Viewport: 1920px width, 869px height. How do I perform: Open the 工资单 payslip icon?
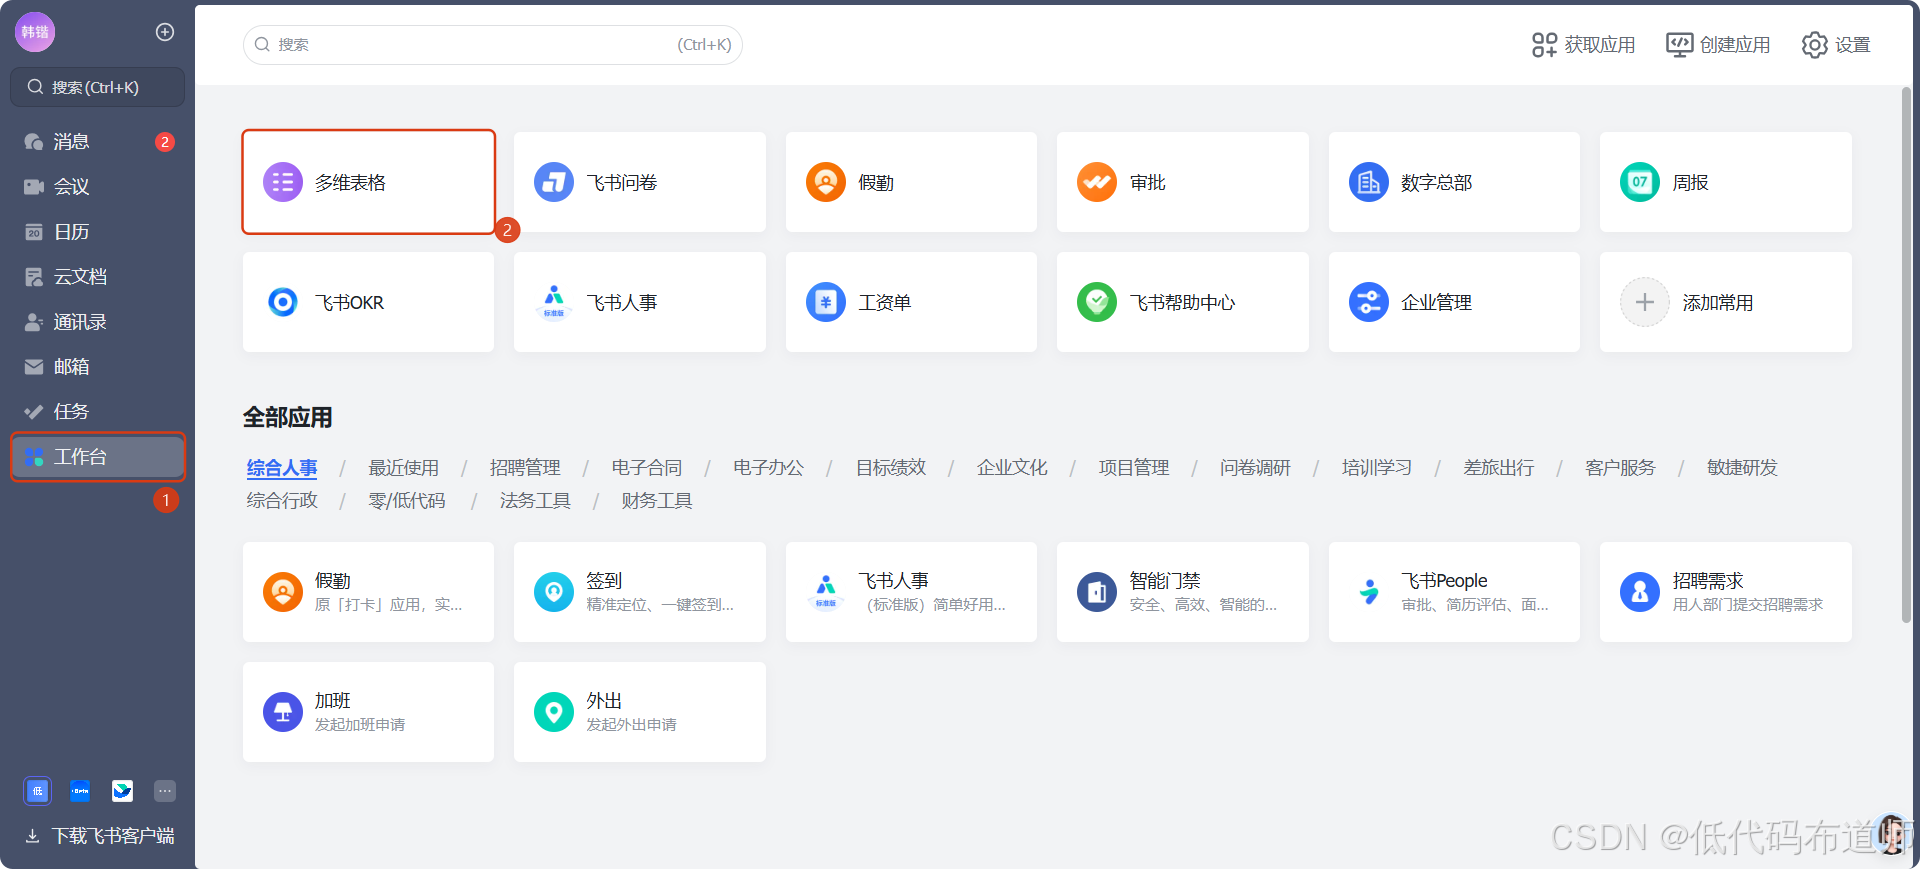coord(826,302)
